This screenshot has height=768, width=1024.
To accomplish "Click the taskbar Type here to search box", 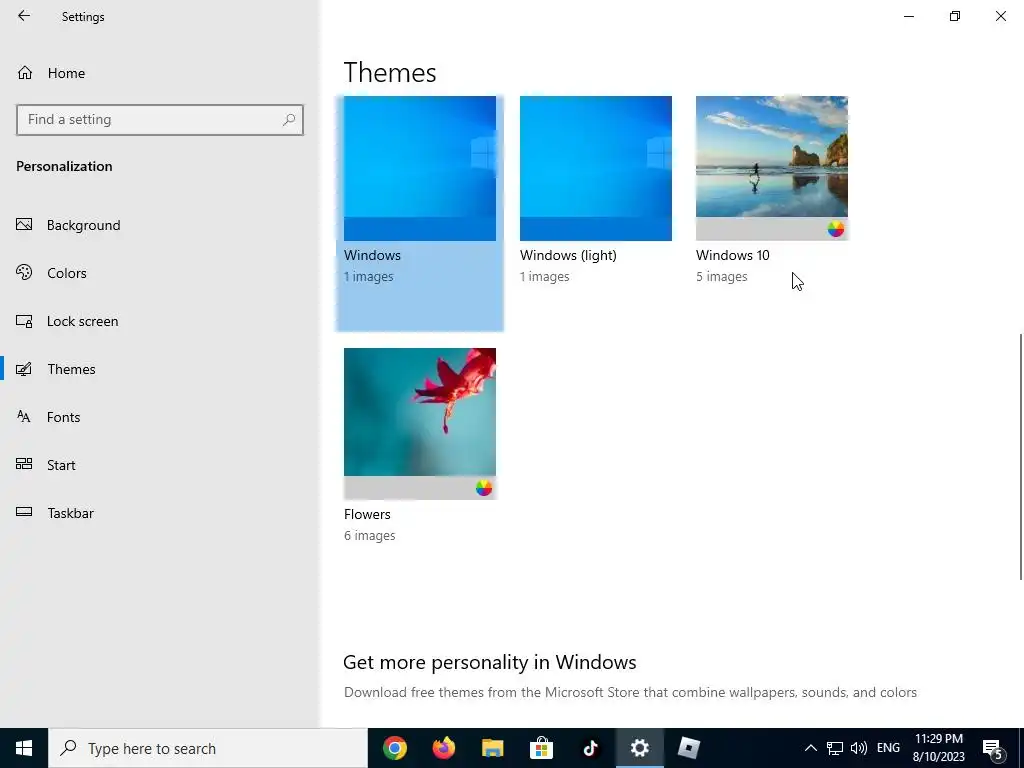I will coord(208,748).
